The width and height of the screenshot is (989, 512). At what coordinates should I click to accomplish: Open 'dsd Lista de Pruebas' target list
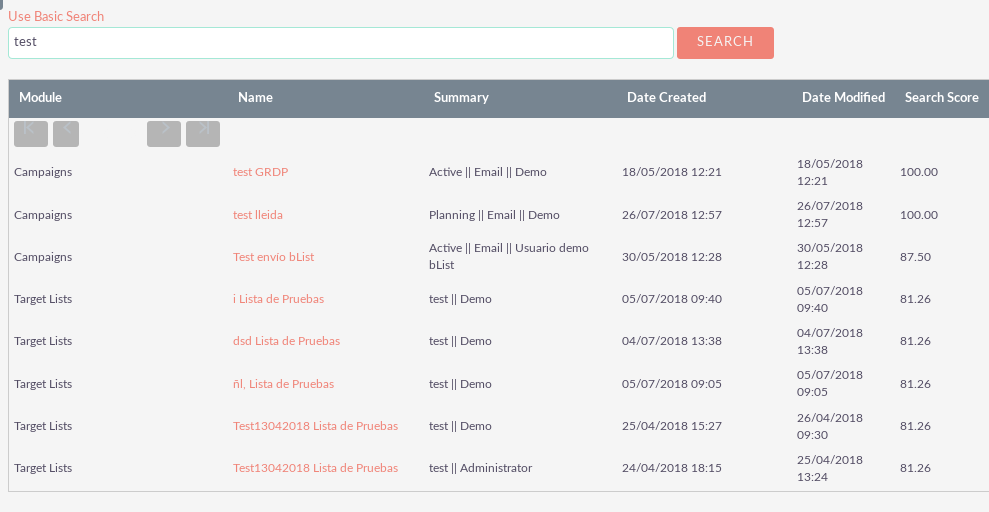tap(286, 341)
